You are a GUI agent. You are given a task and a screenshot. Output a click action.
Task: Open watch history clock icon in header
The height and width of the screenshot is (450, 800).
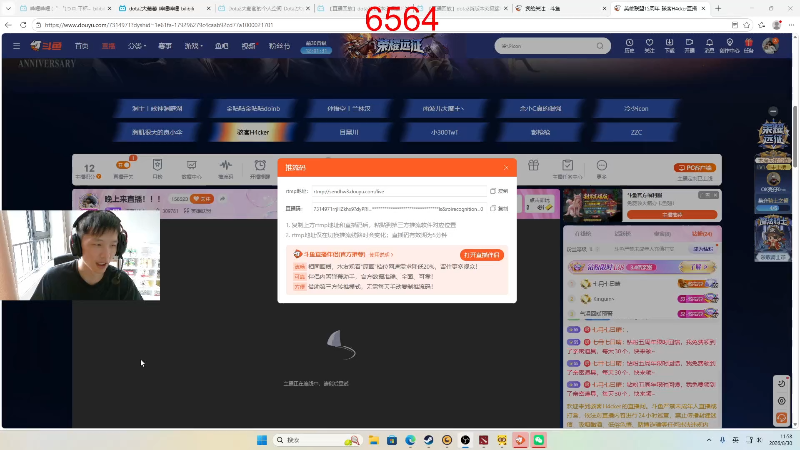coord(629,45)
